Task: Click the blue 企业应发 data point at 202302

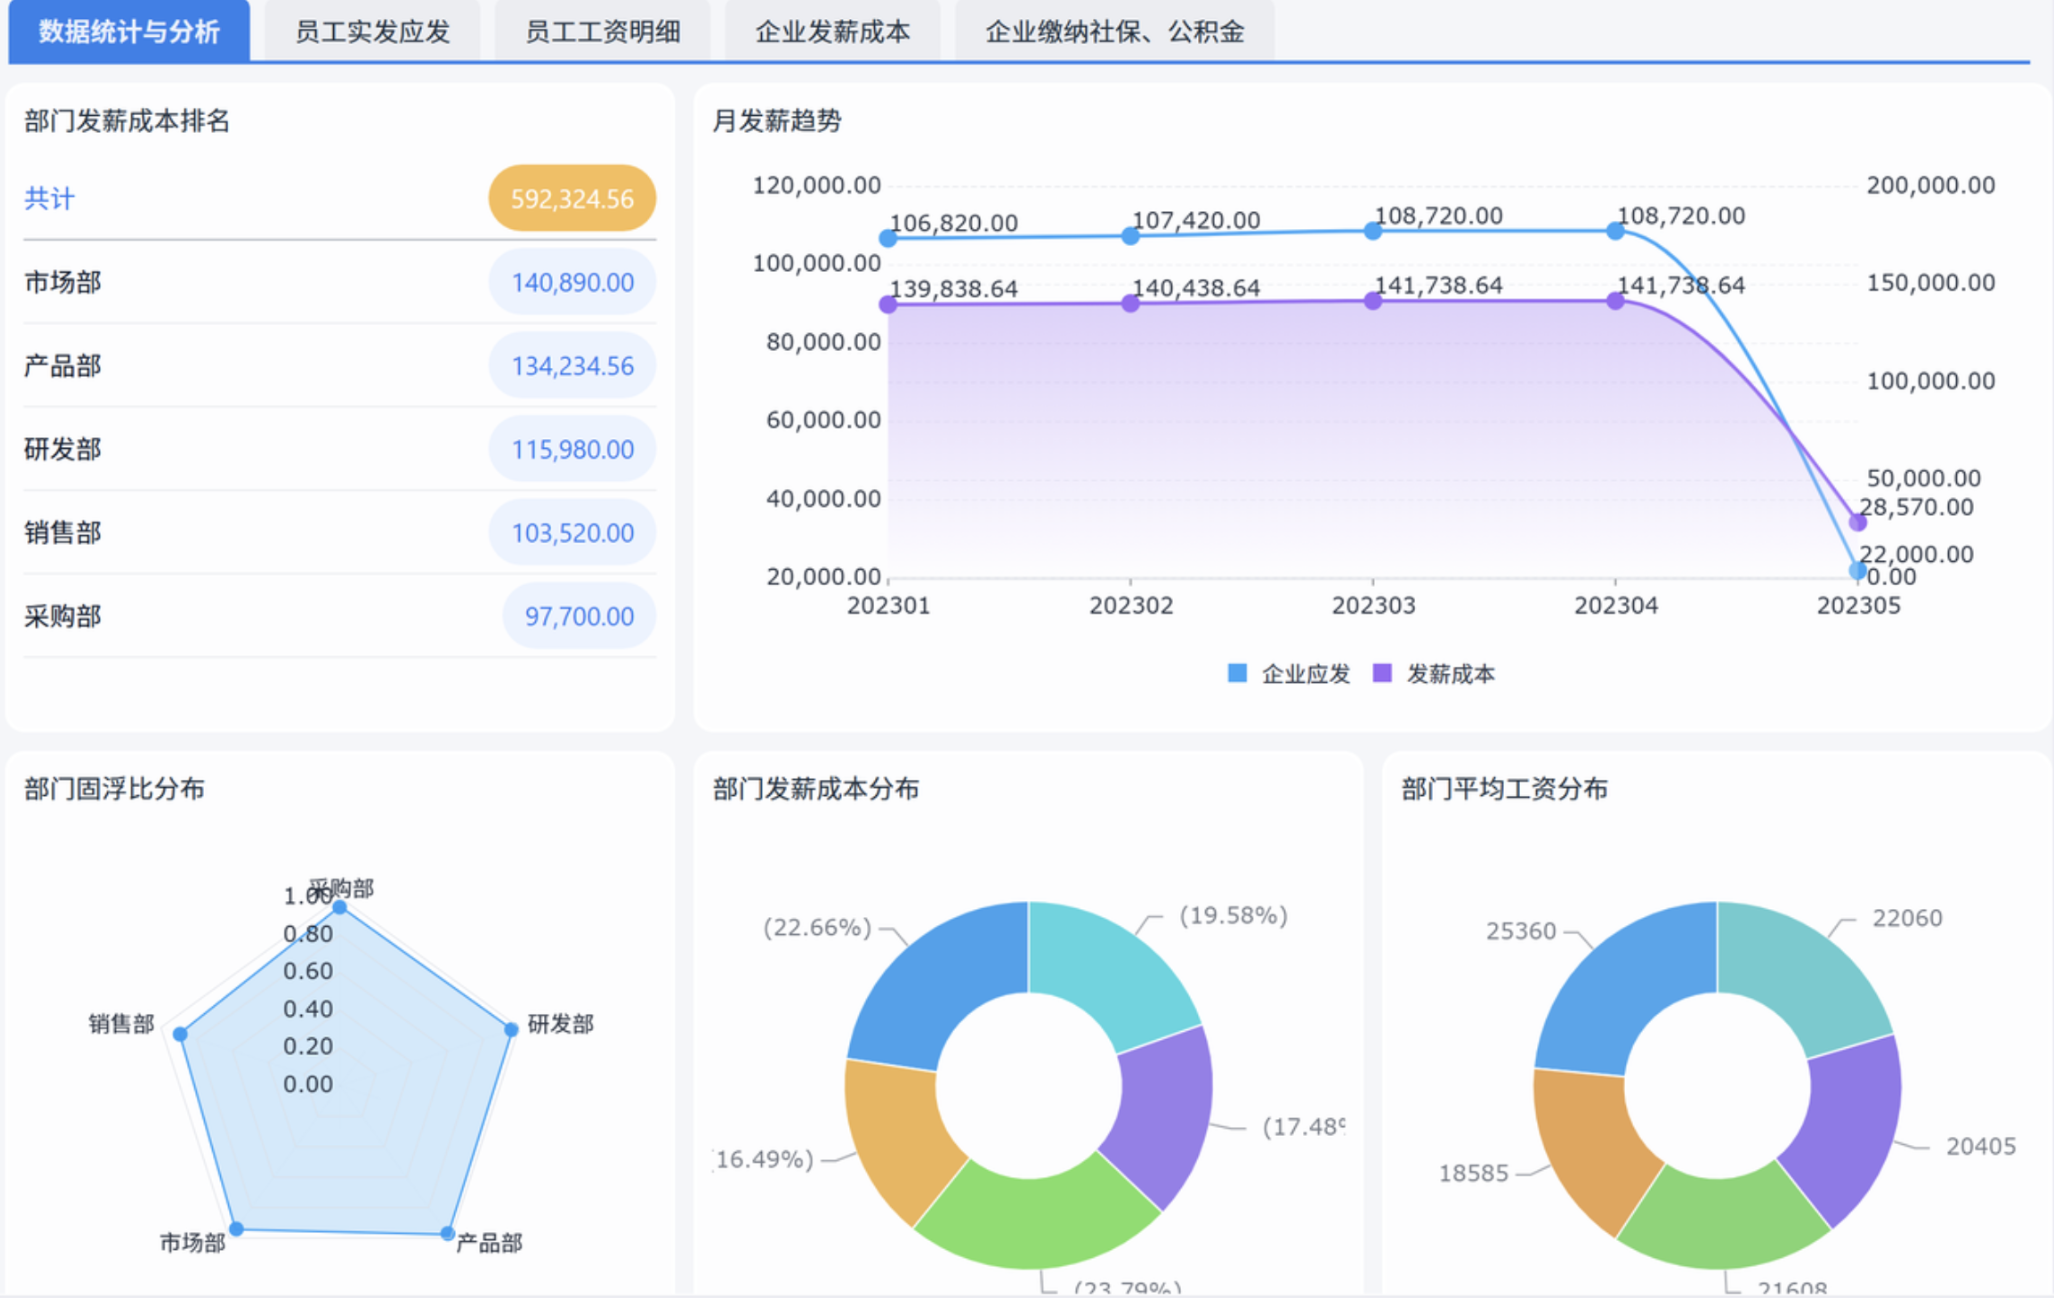Action: click(1130, 236)
